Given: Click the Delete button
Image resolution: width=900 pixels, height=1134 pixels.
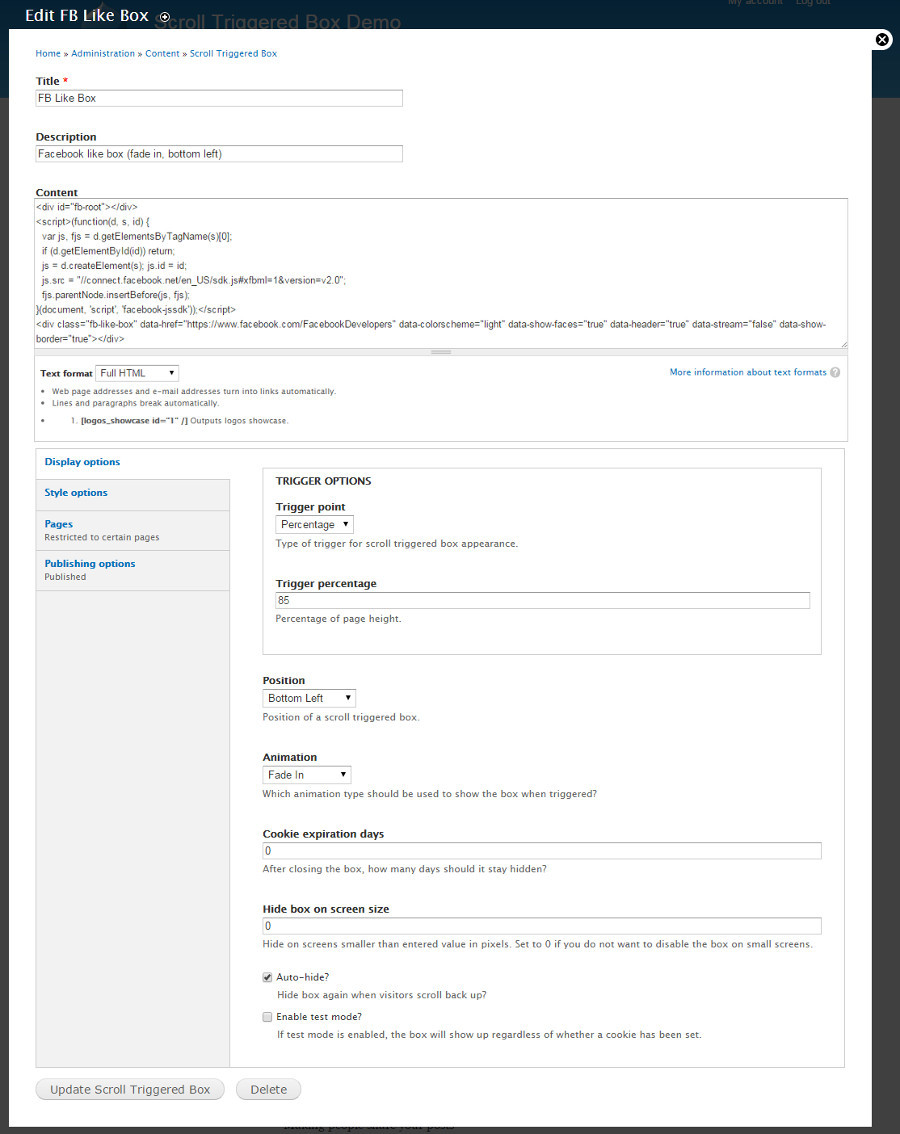Looking at the screenshot, I should [x=268, y=1090].
